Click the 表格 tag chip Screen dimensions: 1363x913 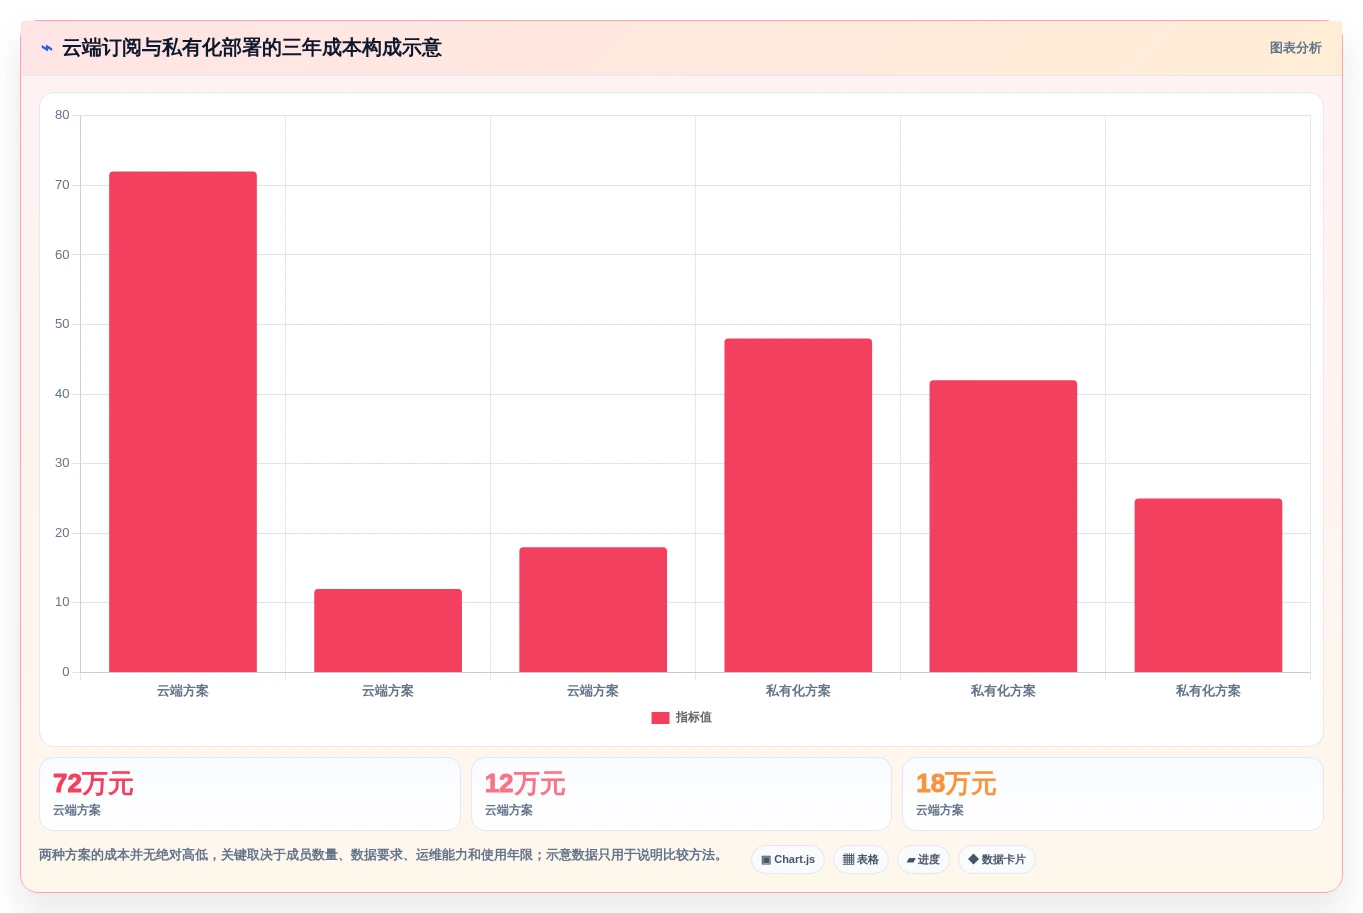click(861, 860)
